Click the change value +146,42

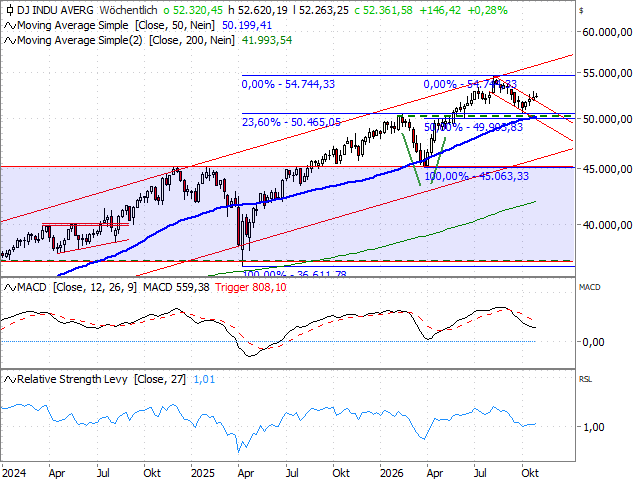(x=440, y=10)
